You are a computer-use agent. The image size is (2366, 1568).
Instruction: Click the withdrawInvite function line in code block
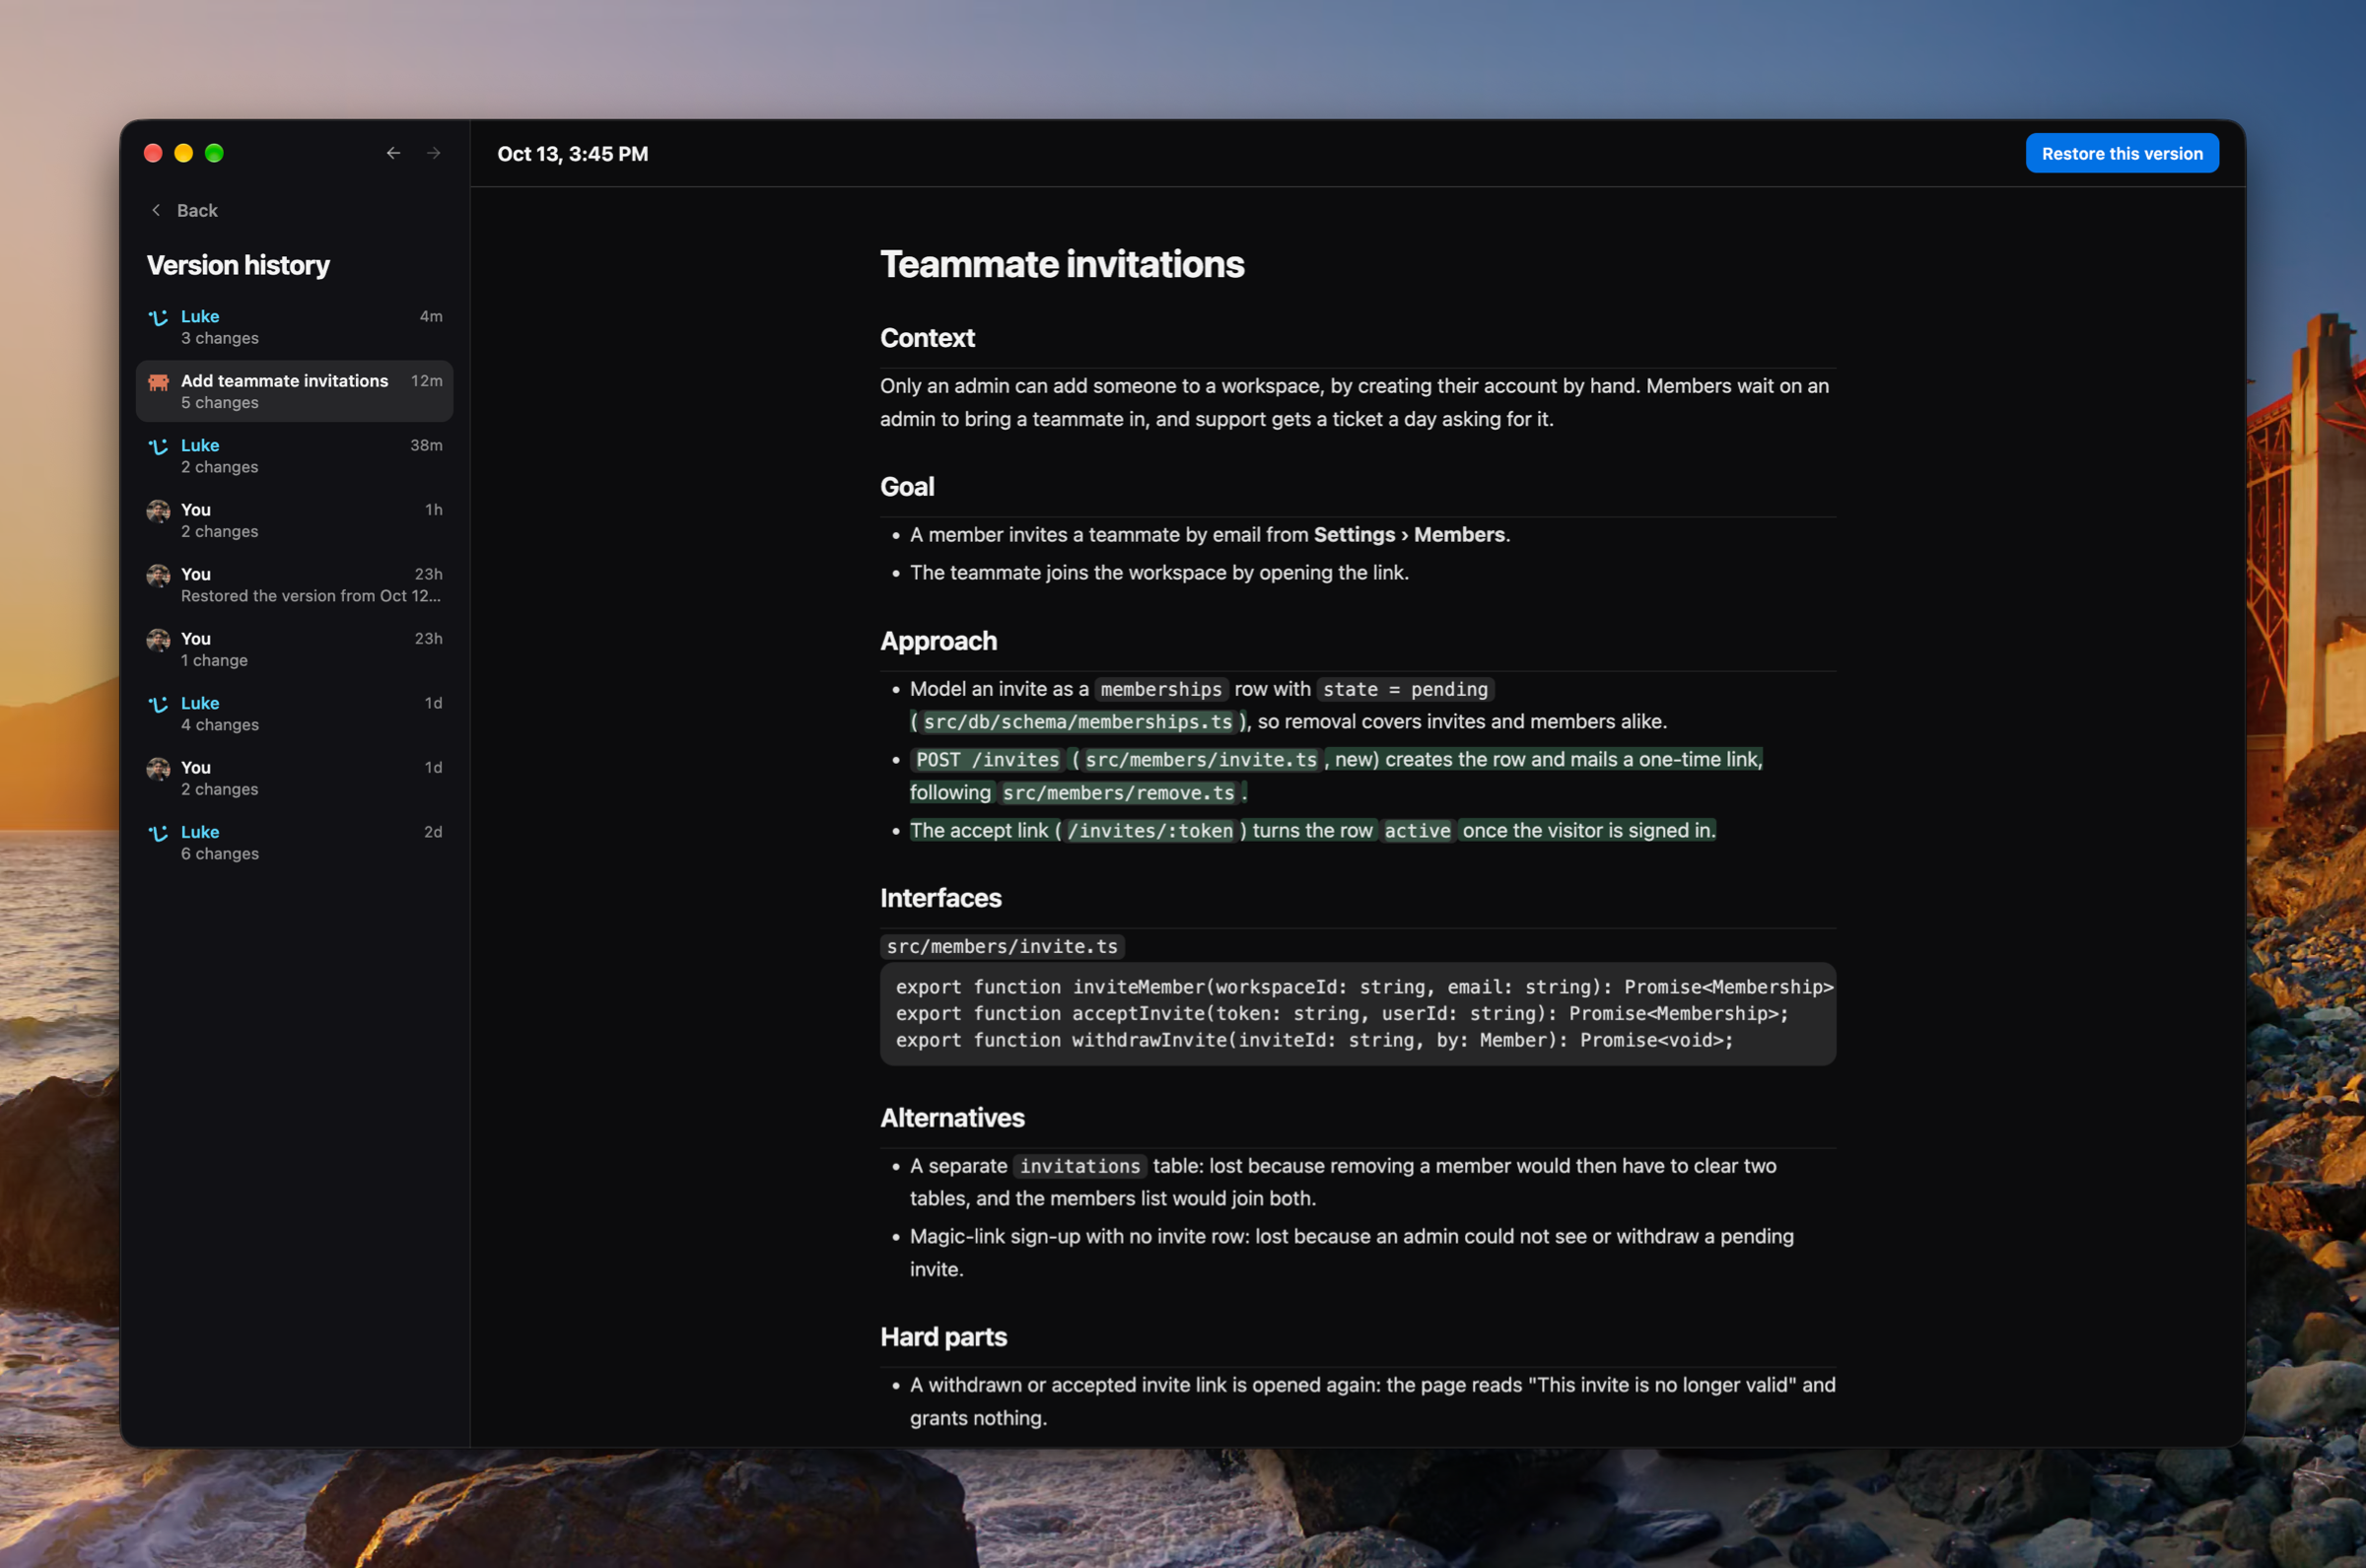(x=1314, y=1041)
